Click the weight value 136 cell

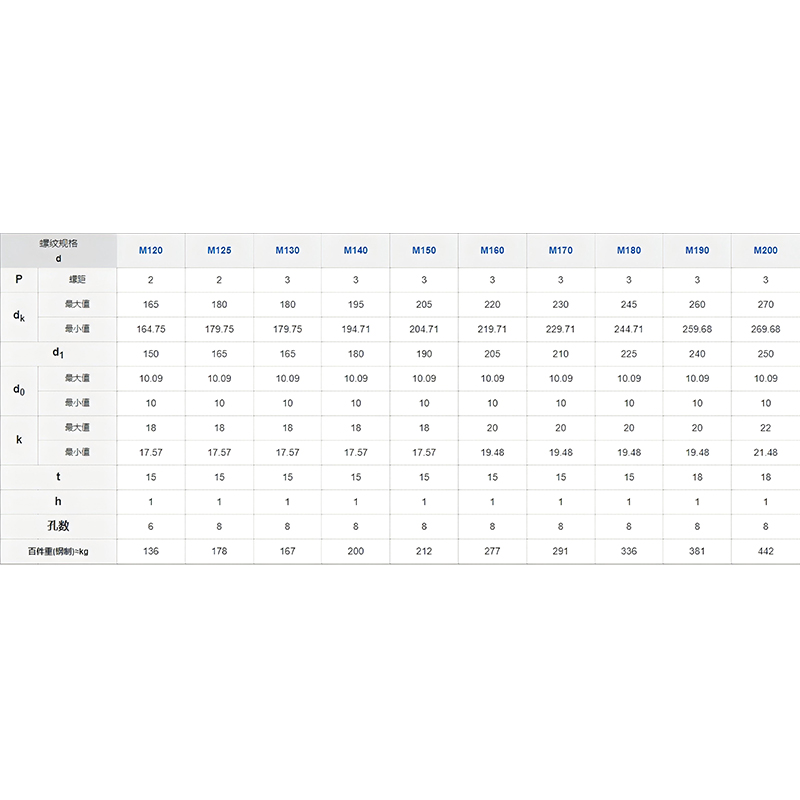coord(151,551)
